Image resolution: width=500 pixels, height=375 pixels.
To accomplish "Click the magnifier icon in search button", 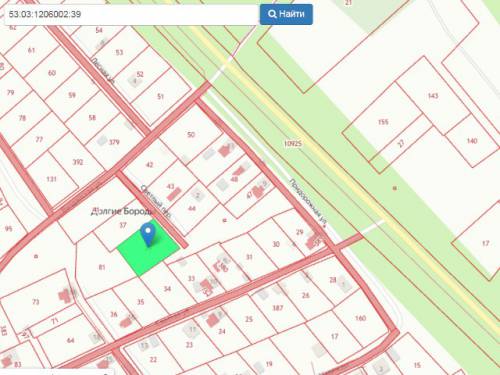I will 272,14.
